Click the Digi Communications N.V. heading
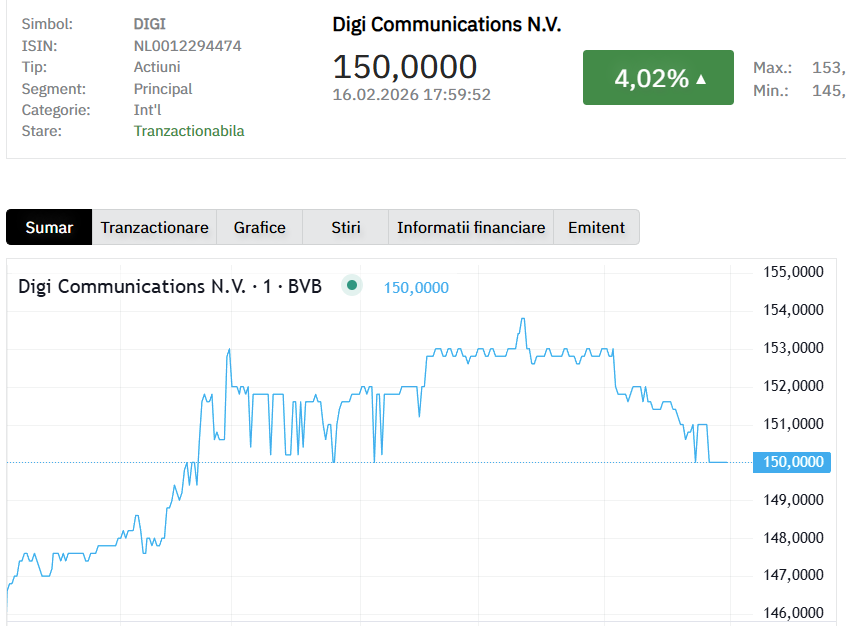846x626 pixels. (447, 25)
